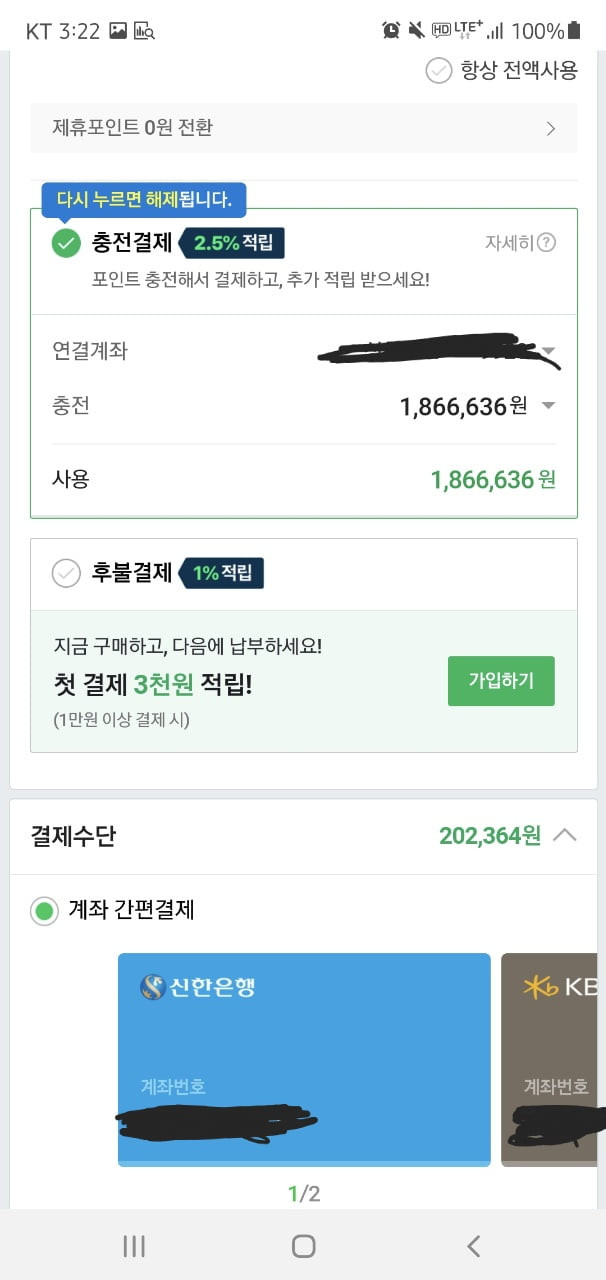This screenshot has width=606, height=1280.
Task: Open the Android recent apps button
Action: coord(134,1245)
